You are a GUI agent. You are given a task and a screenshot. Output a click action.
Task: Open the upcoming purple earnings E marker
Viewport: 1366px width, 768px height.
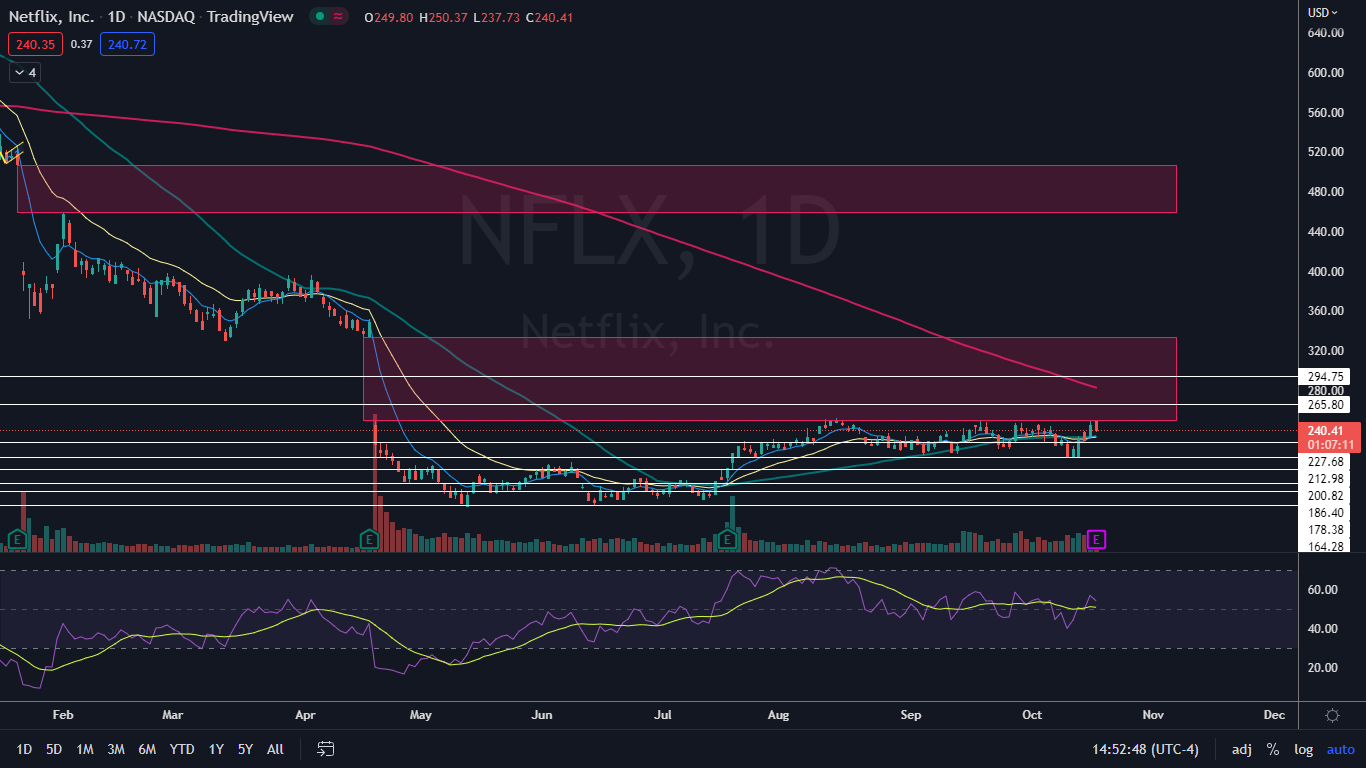(x=1097, y=540)
